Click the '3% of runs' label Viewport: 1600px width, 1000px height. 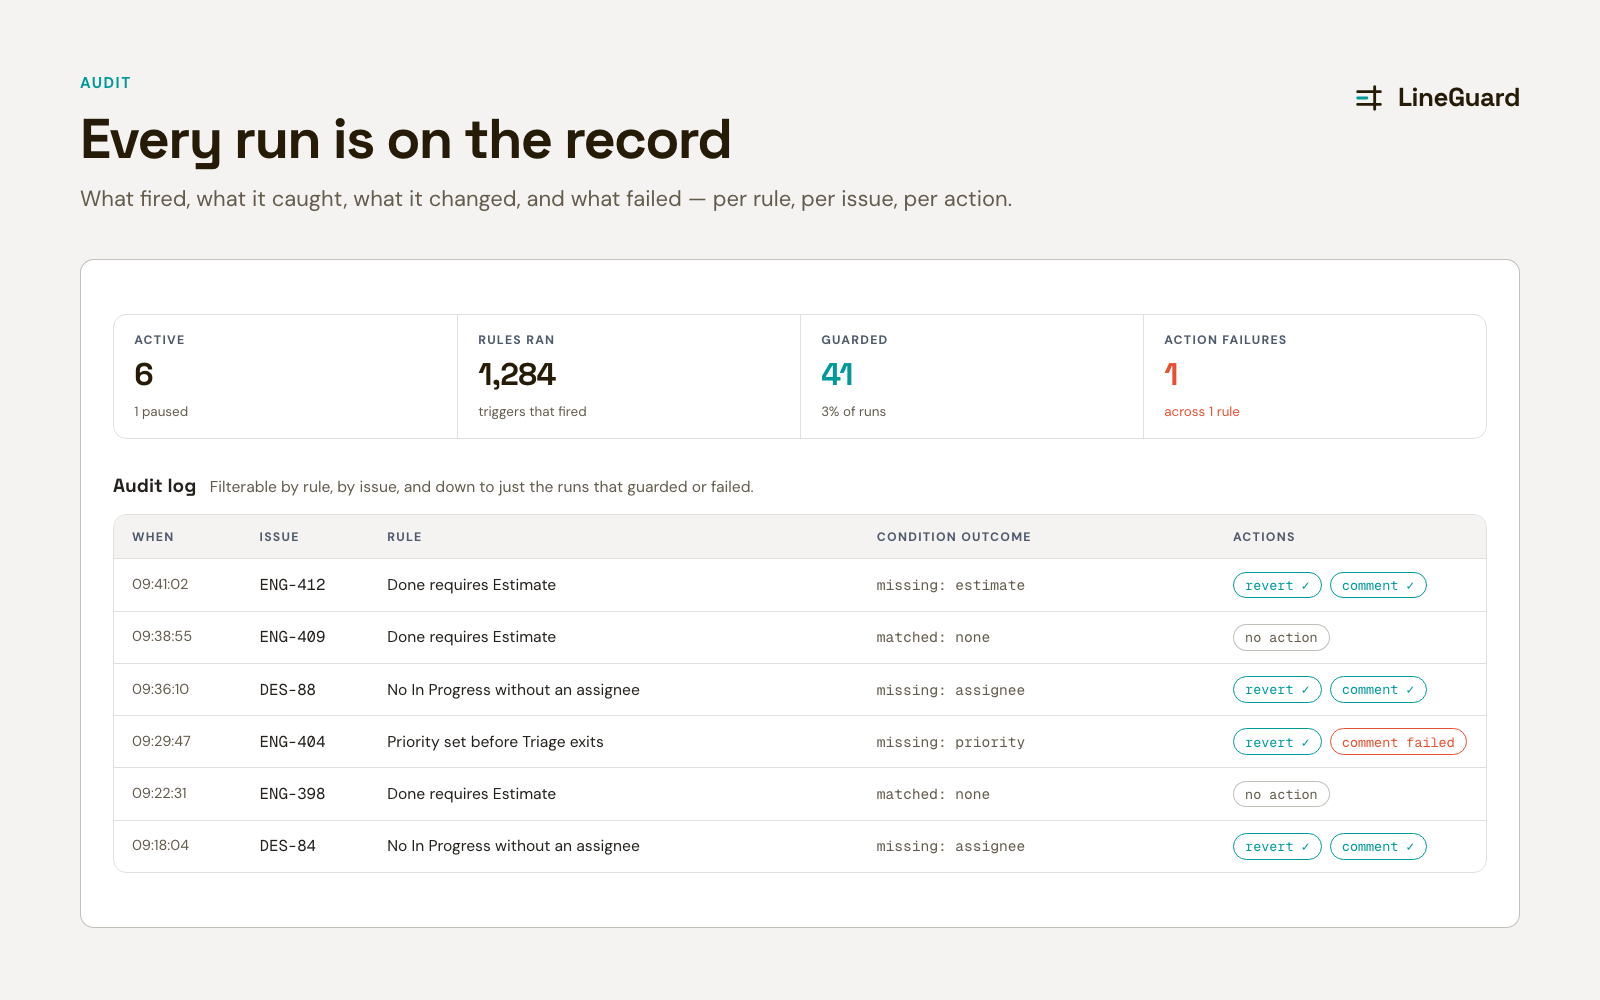pyautogui.click(x=853, y=412)
